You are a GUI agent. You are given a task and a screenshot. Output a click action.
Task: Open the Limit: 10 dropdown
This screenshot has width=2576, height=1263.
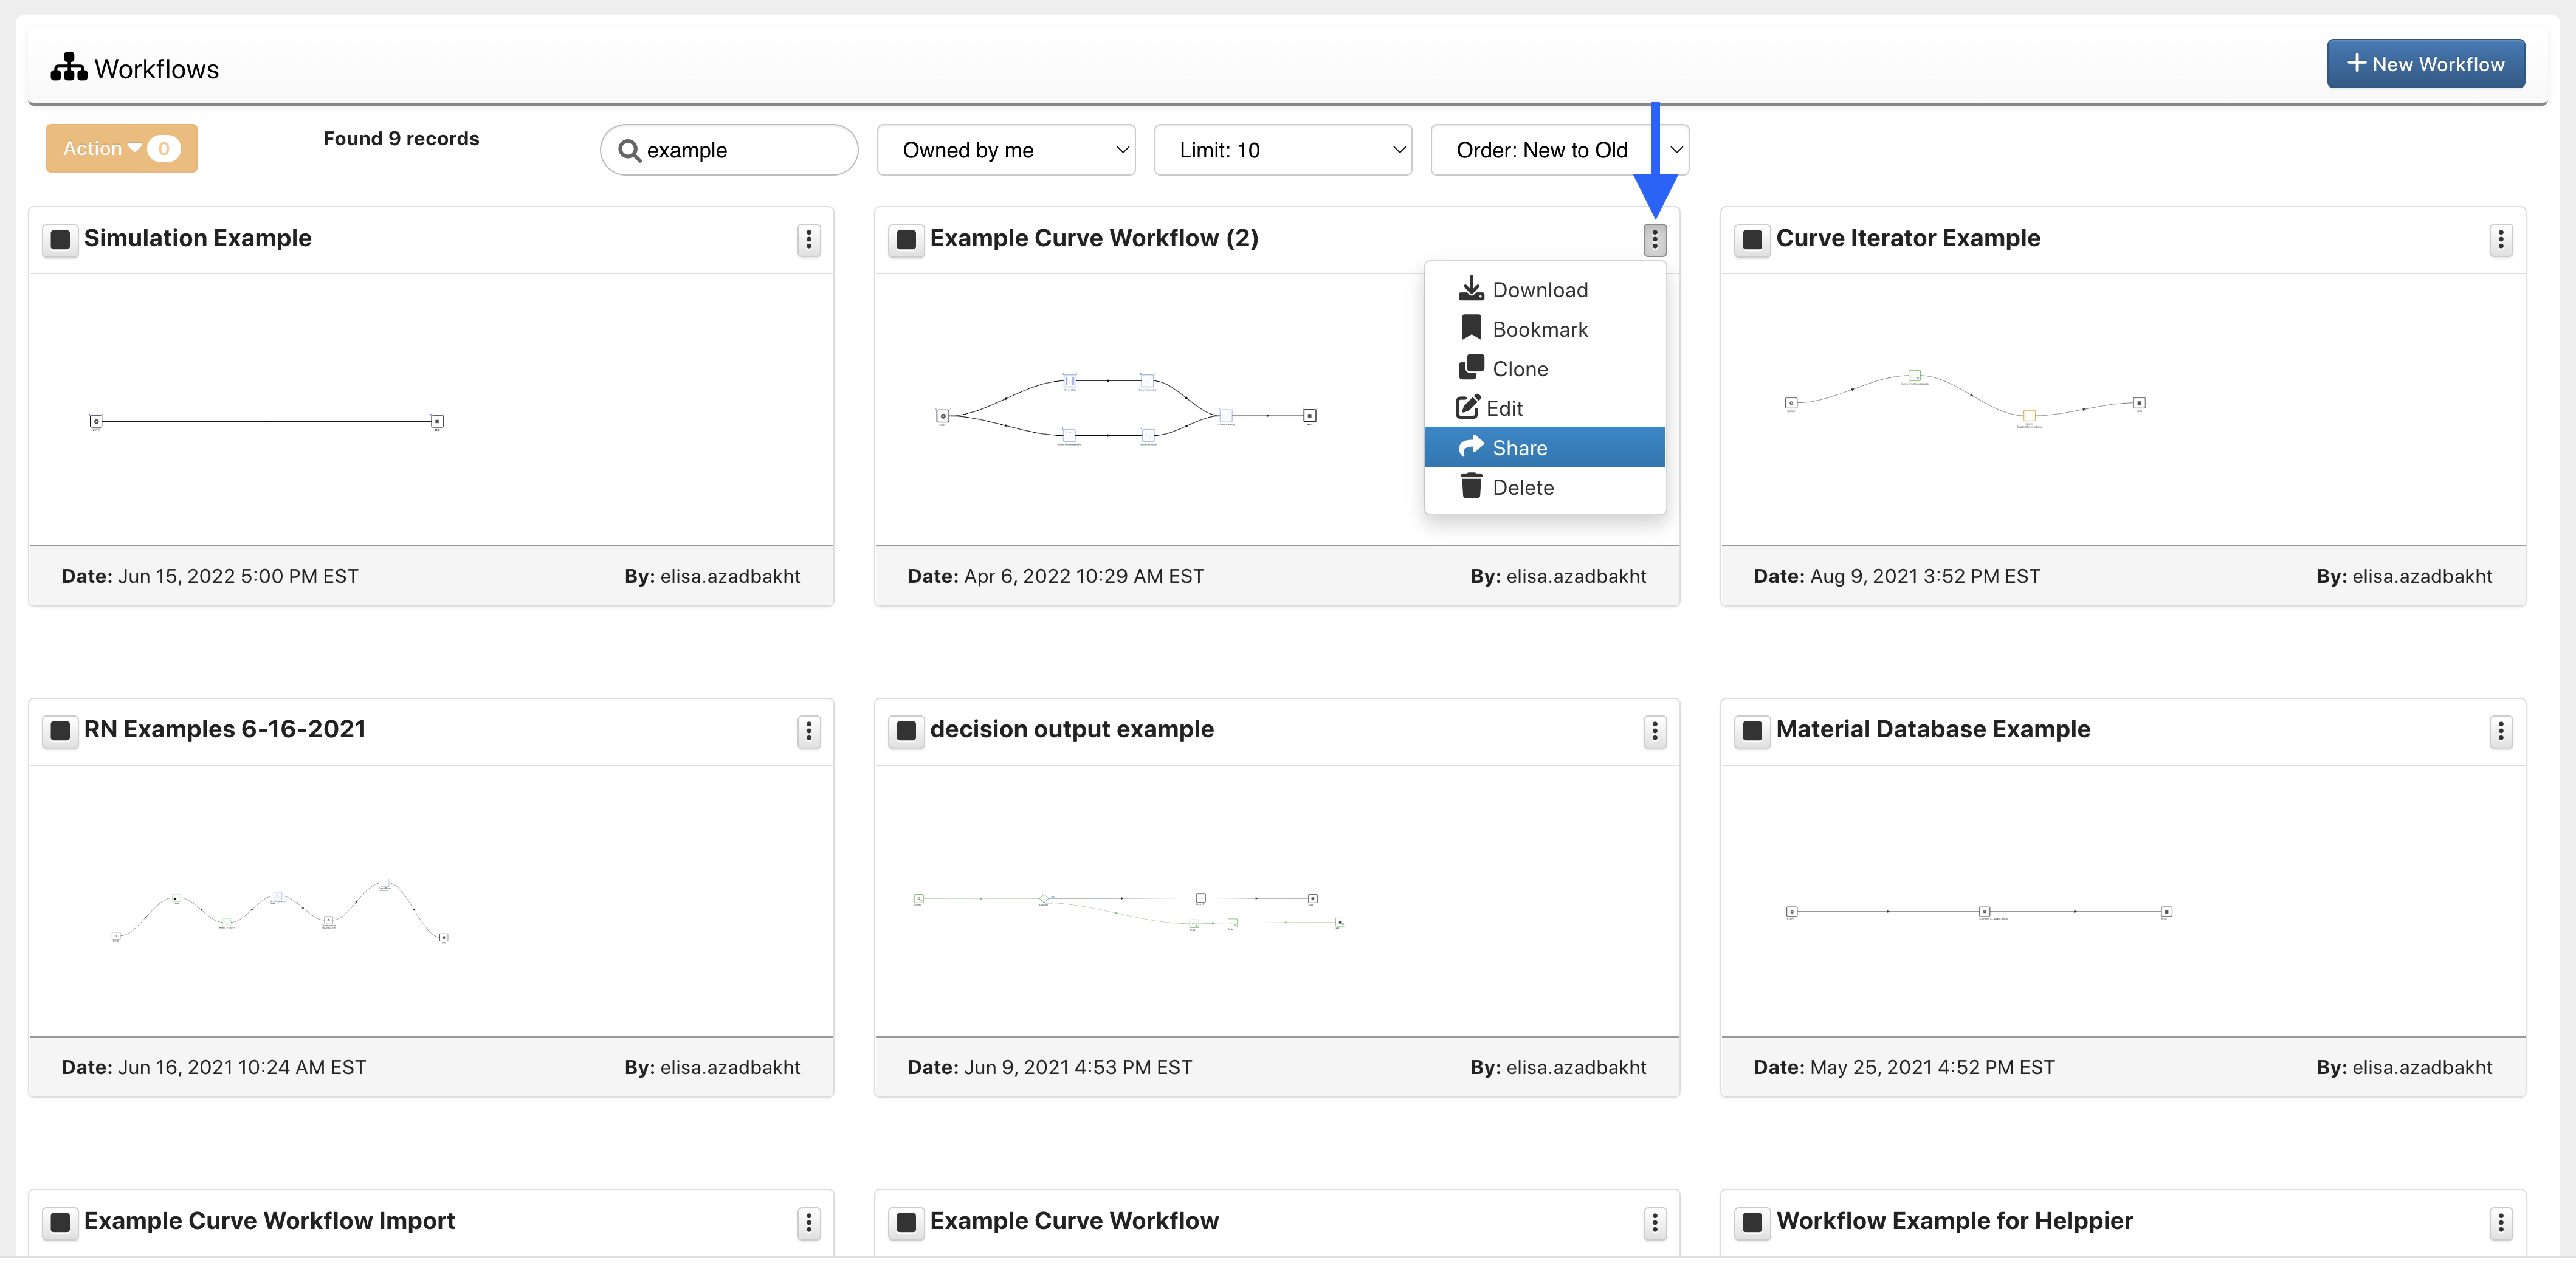1283,150
